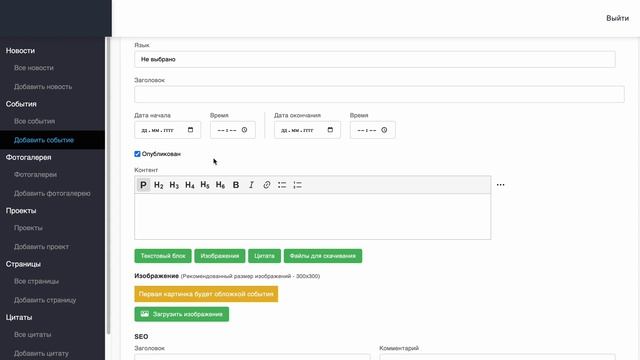This screenshot has width=640, height=360.
Task: Open Добавить страницу in sidebar
Action: tap(45, 300)
